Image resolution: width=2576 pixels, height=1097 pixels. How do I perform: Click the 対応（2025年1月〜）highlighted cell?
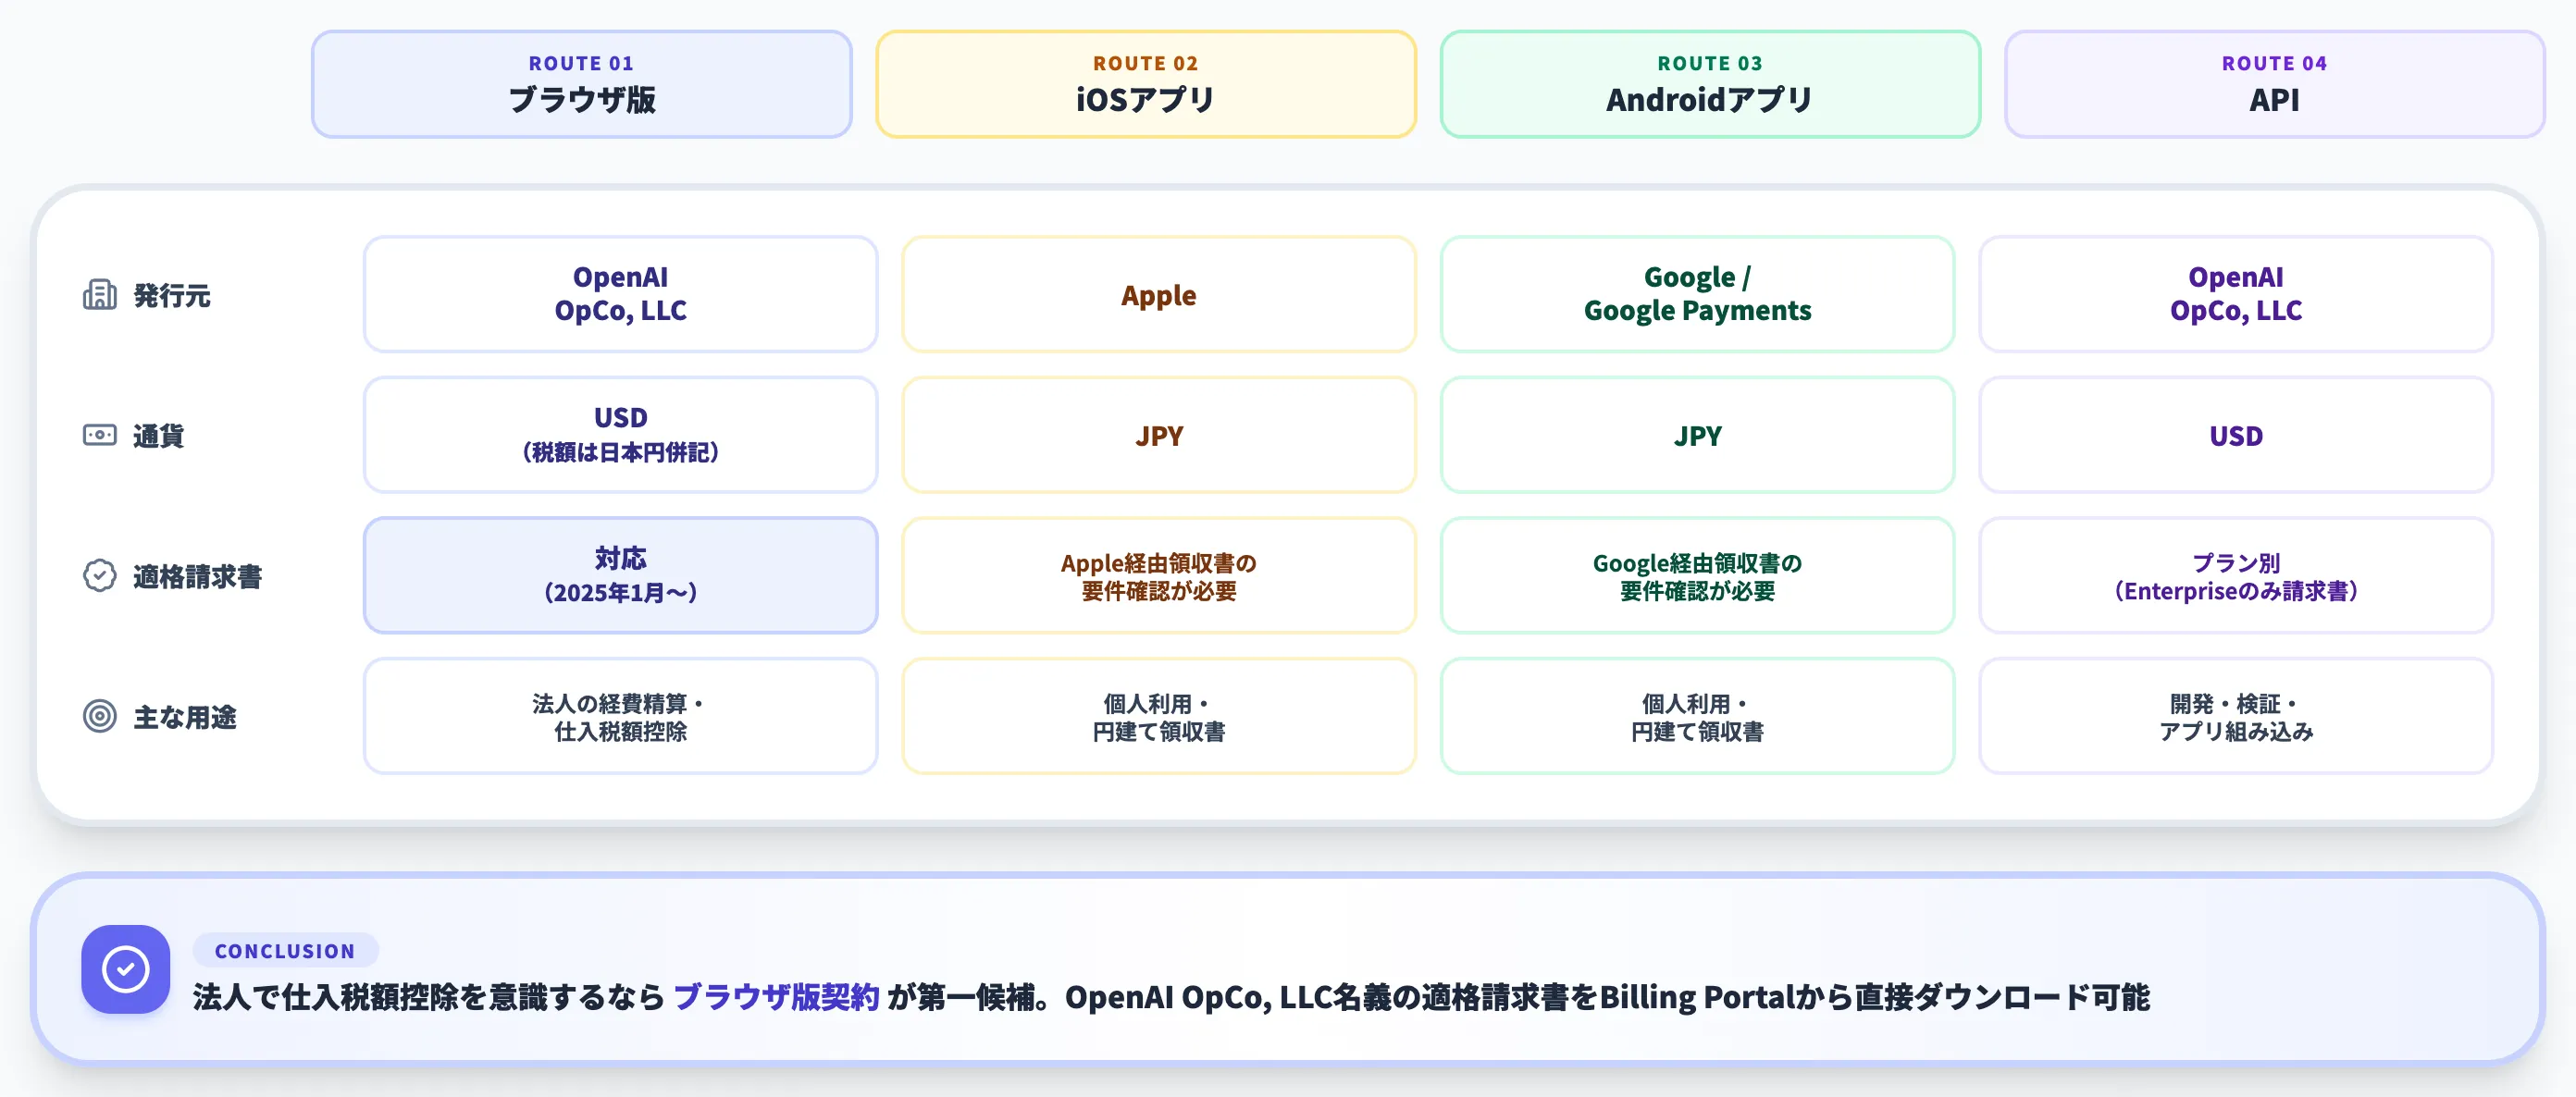pos(621,575)
